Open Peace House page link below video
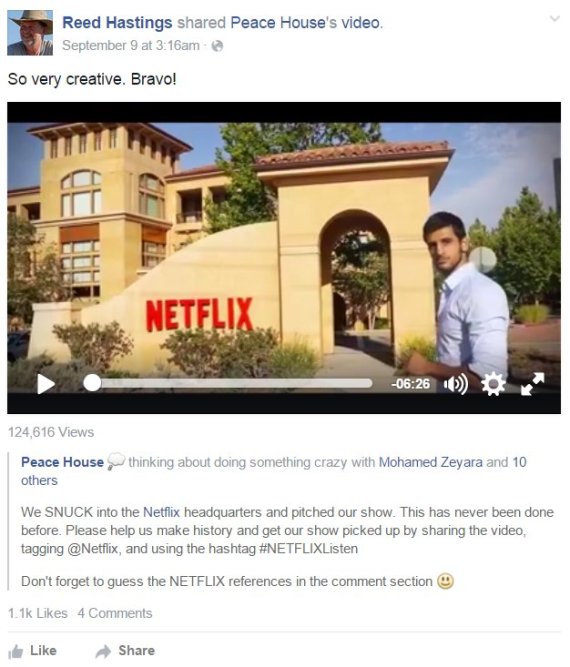This screenshot has width=570, height=667. point(63,462)
